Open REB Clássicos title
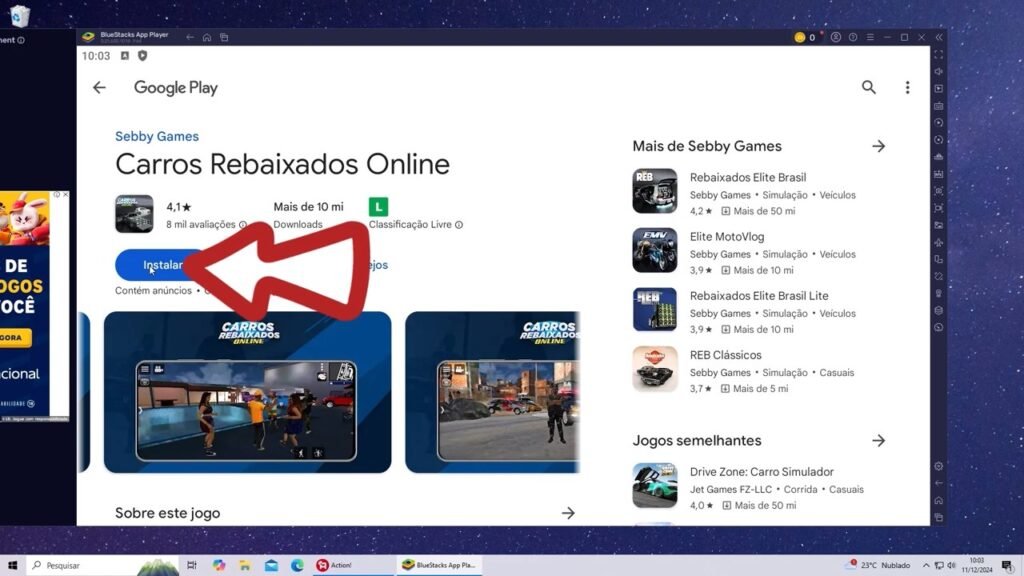The image size is (1024, 576). 726,355
